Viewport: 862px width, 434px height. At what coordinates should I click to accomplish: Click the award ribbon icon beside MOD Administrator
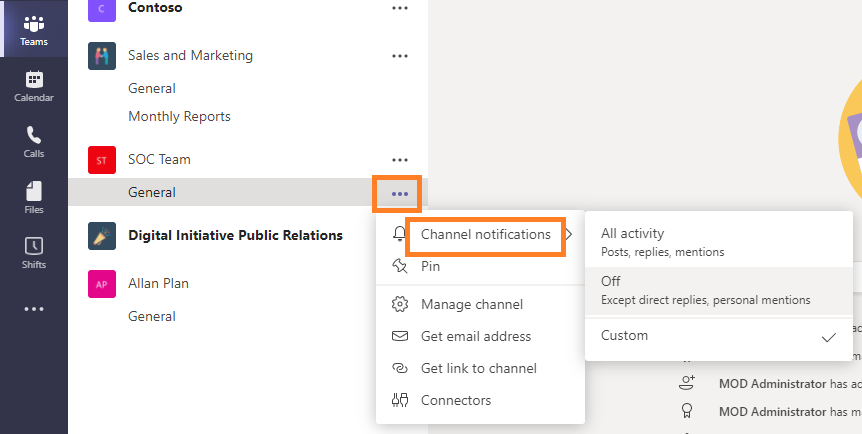click(687, 411)
